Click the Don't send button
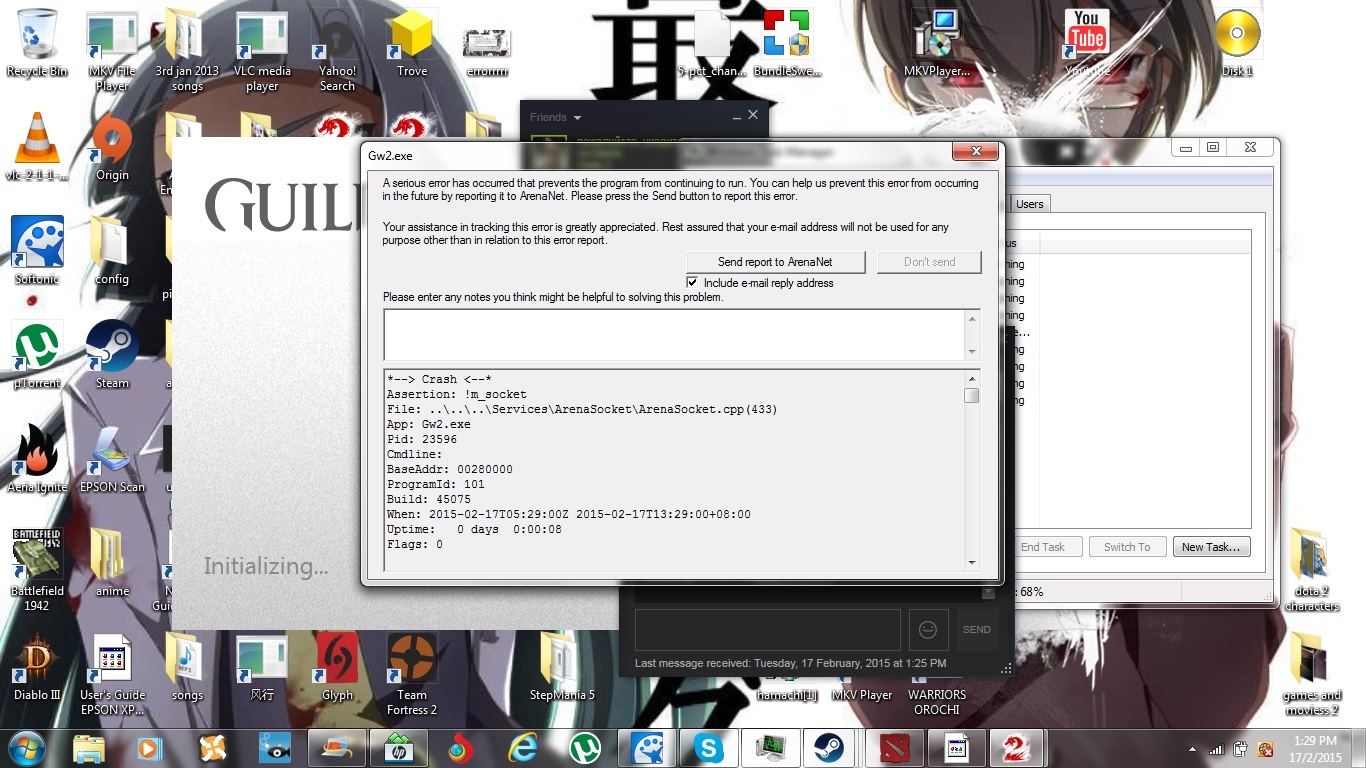Viewport: 1366px width, 768px height. tap(929, 262)
